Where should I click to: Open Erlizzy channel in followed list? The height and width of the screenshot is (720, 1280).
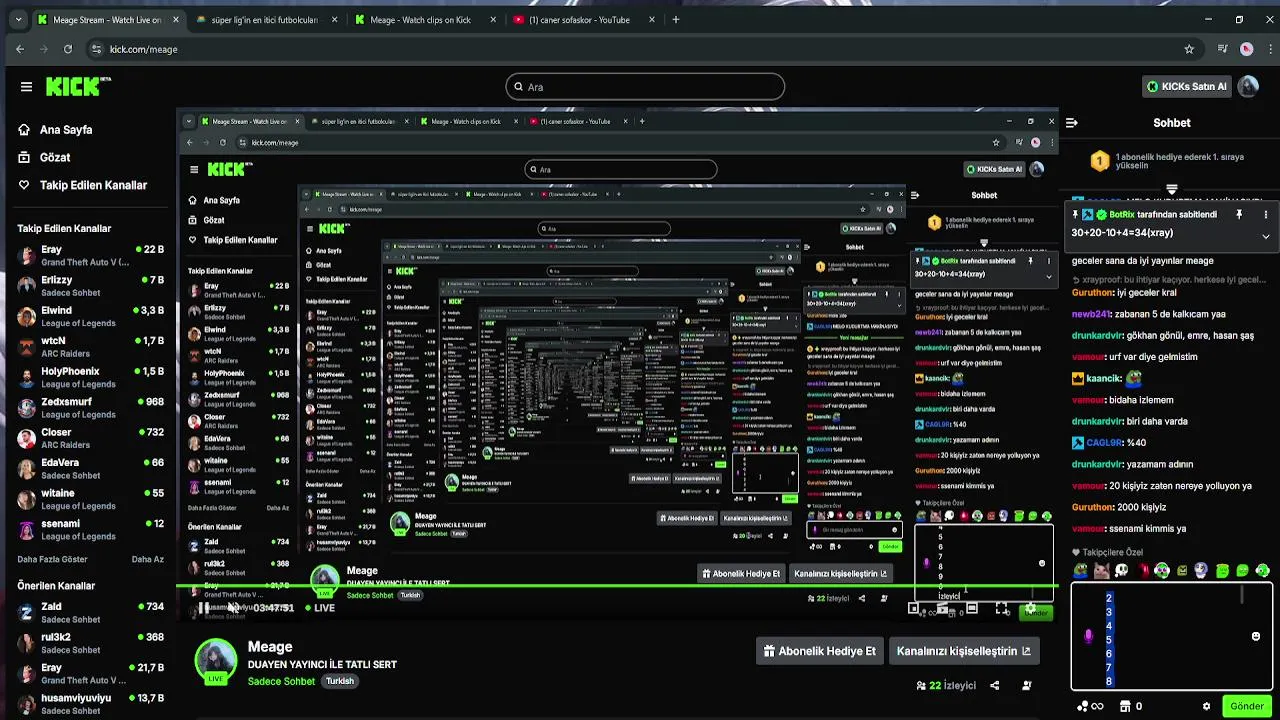[90, 286]
